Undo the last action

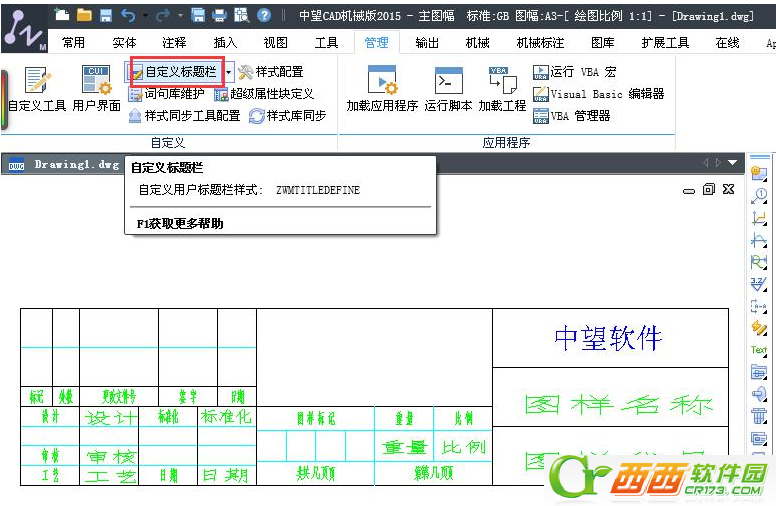(129, 15)
